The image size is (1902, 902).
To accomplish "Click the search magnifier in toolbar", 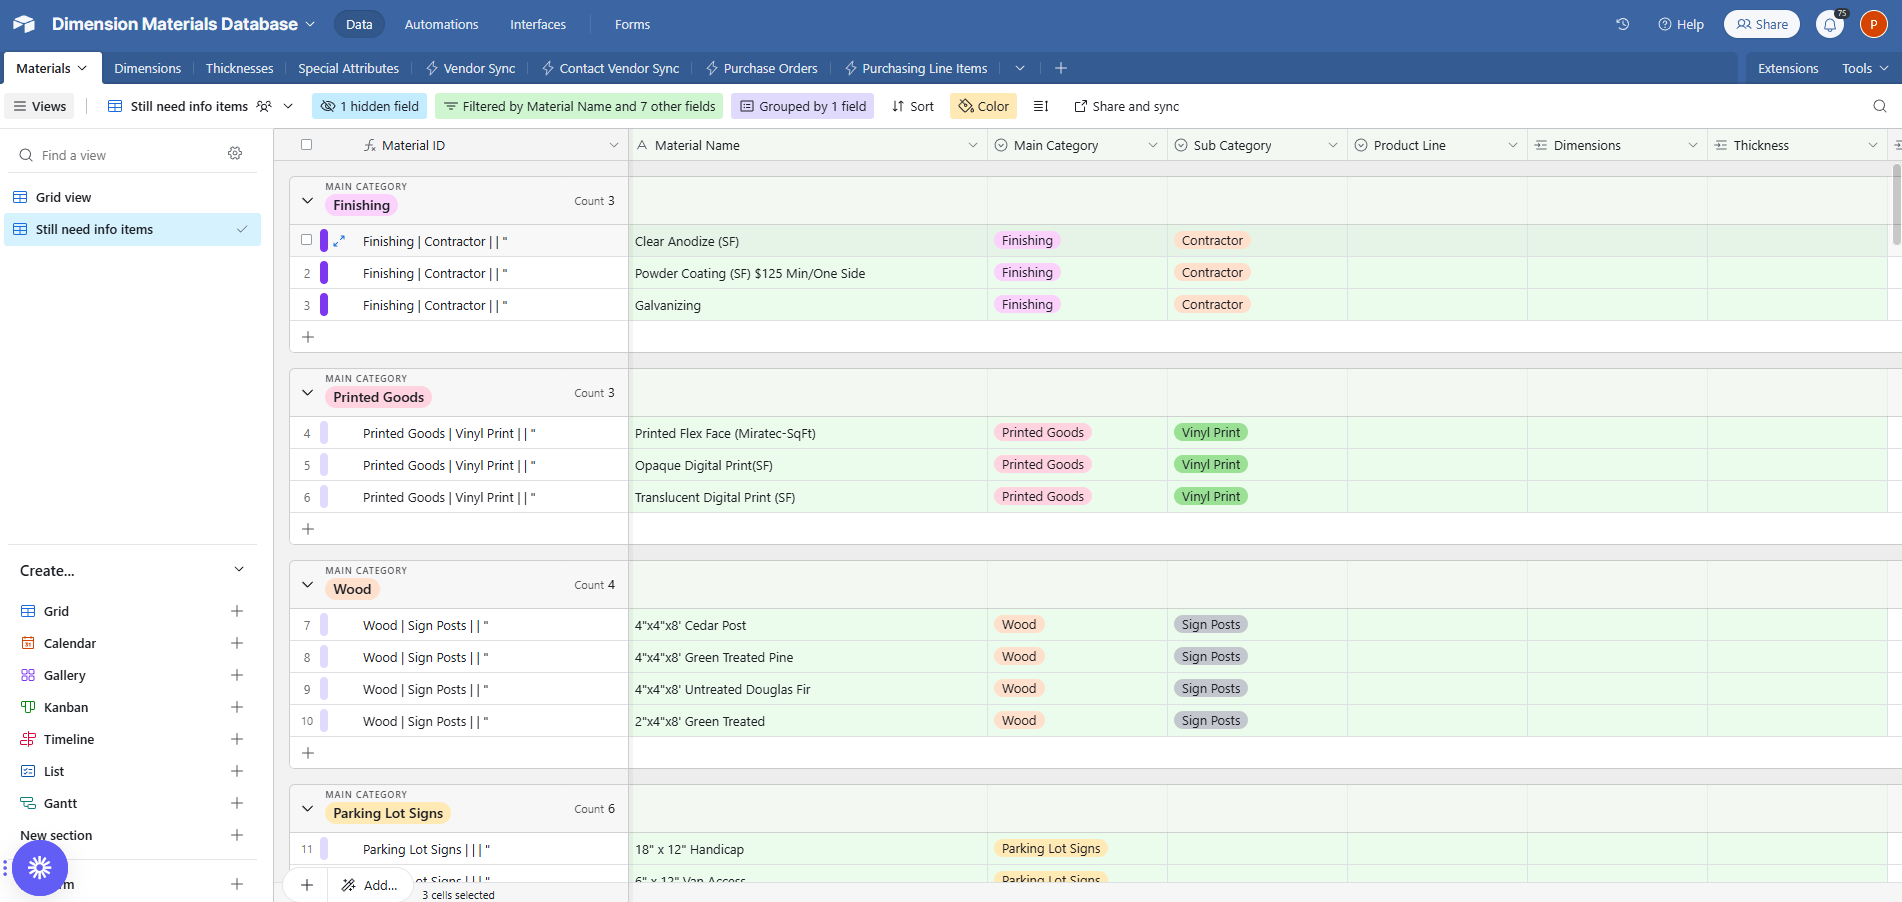I will 1879,106.
